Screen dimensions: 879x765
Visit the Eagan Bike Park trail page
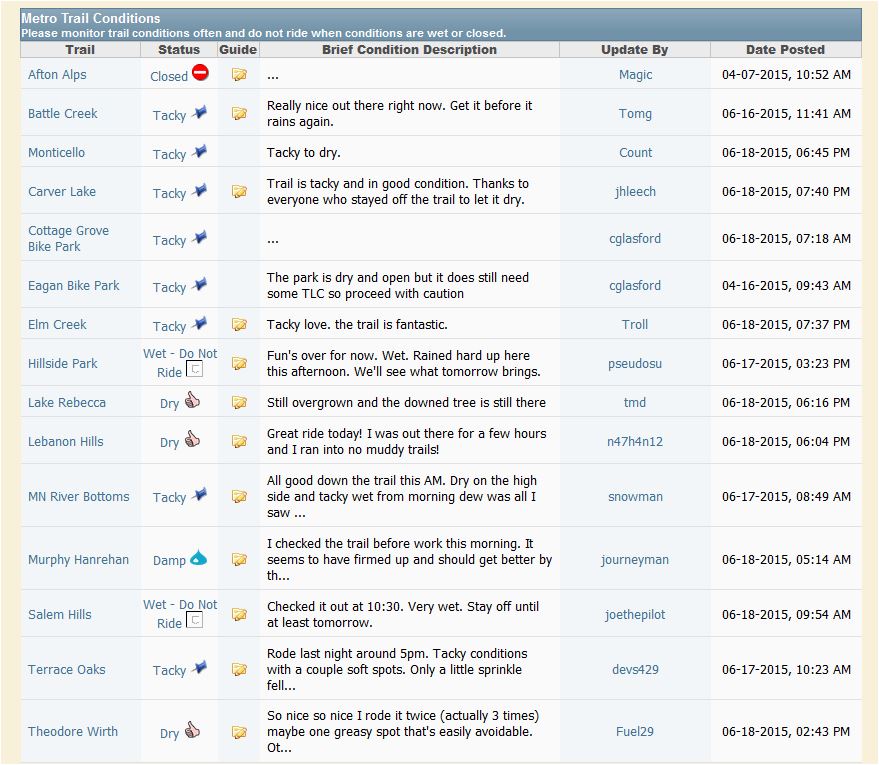coord(73,286)
